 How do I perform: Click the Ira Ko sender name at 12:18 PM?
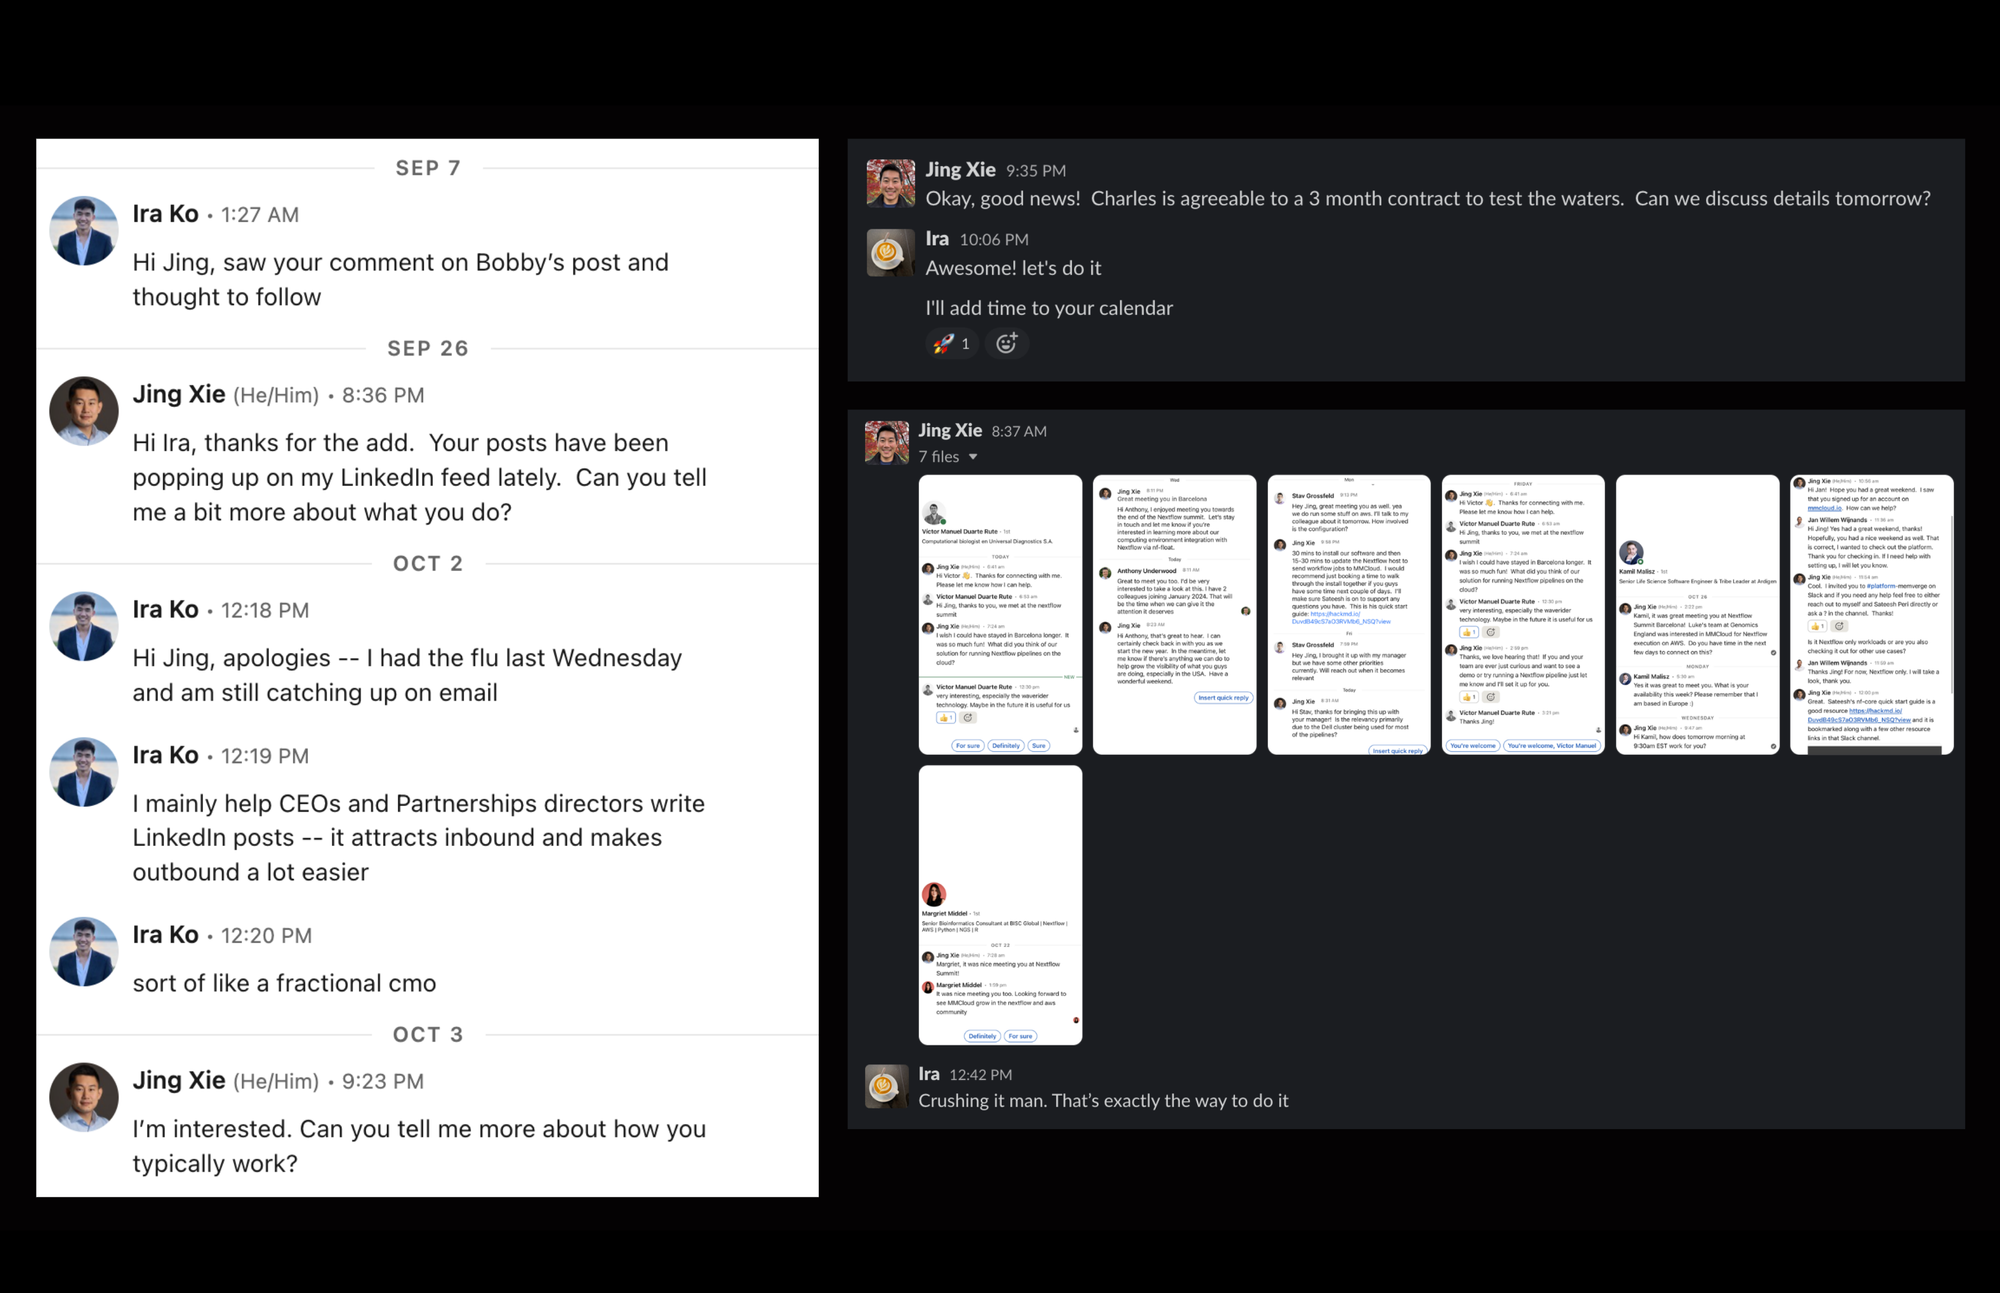(x=166, y=609)
